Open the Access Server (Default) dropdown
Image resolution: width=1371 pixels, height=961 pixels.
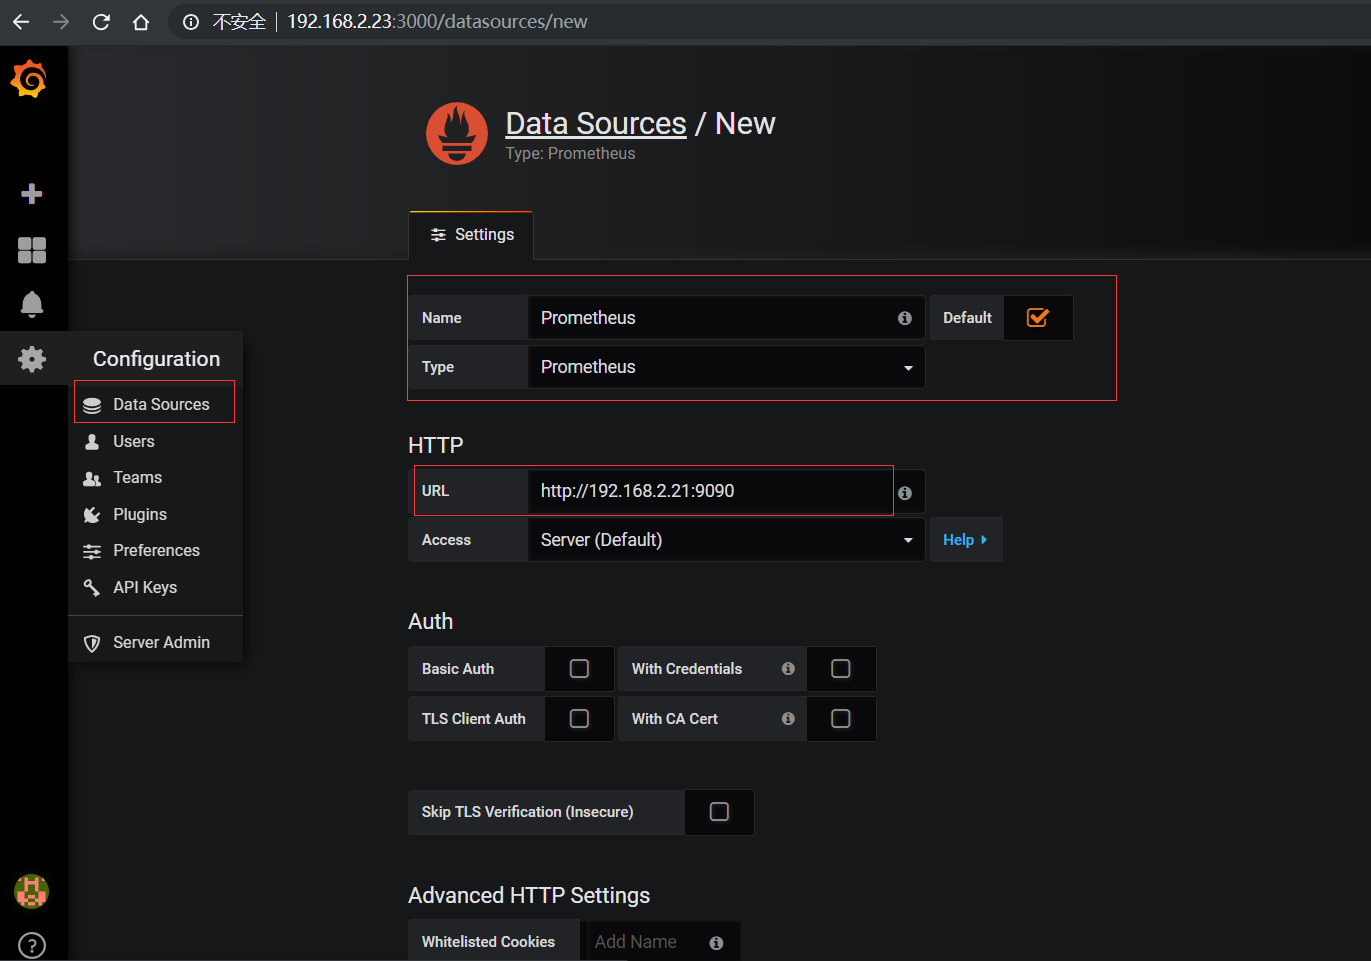[x=725, y=540]
